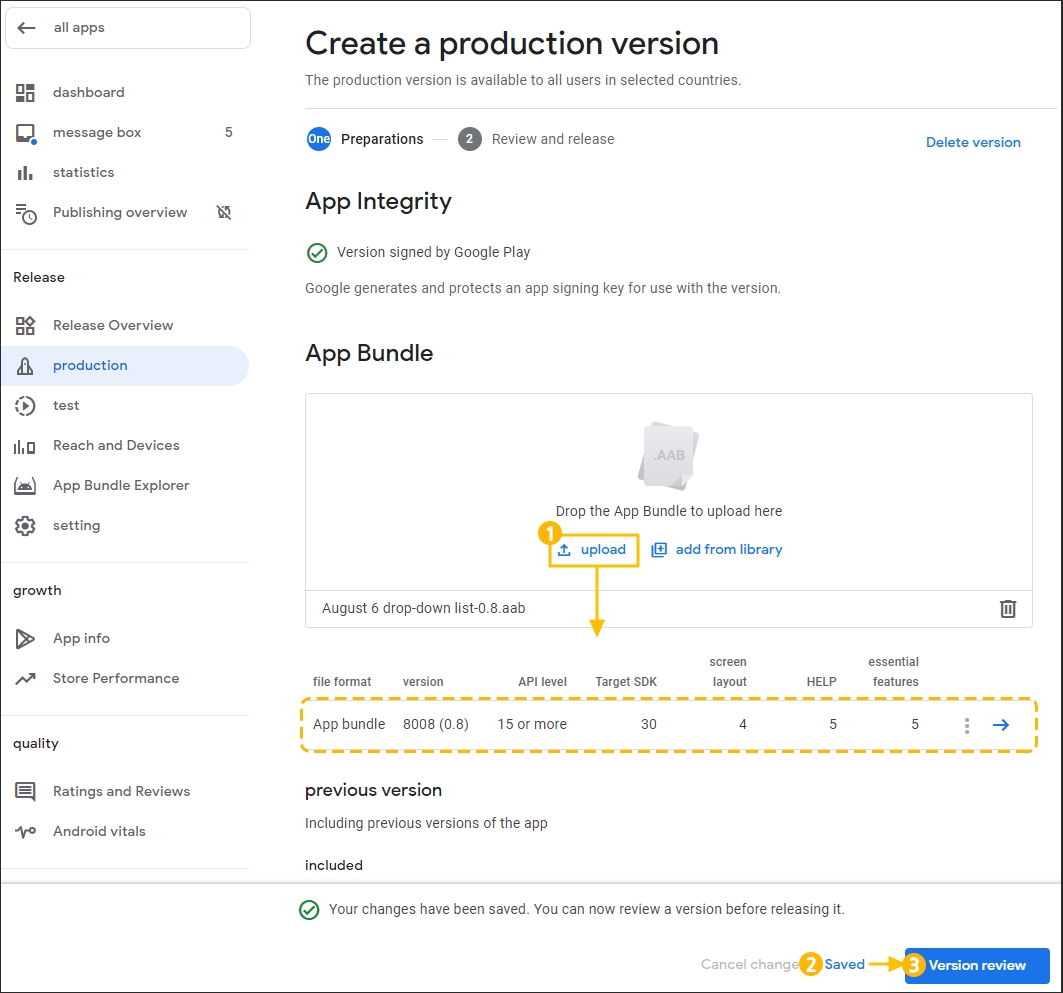This screenshot has width=1063, height=993.
Task: Click the setting gear icon
Action: tap(25, 526)
